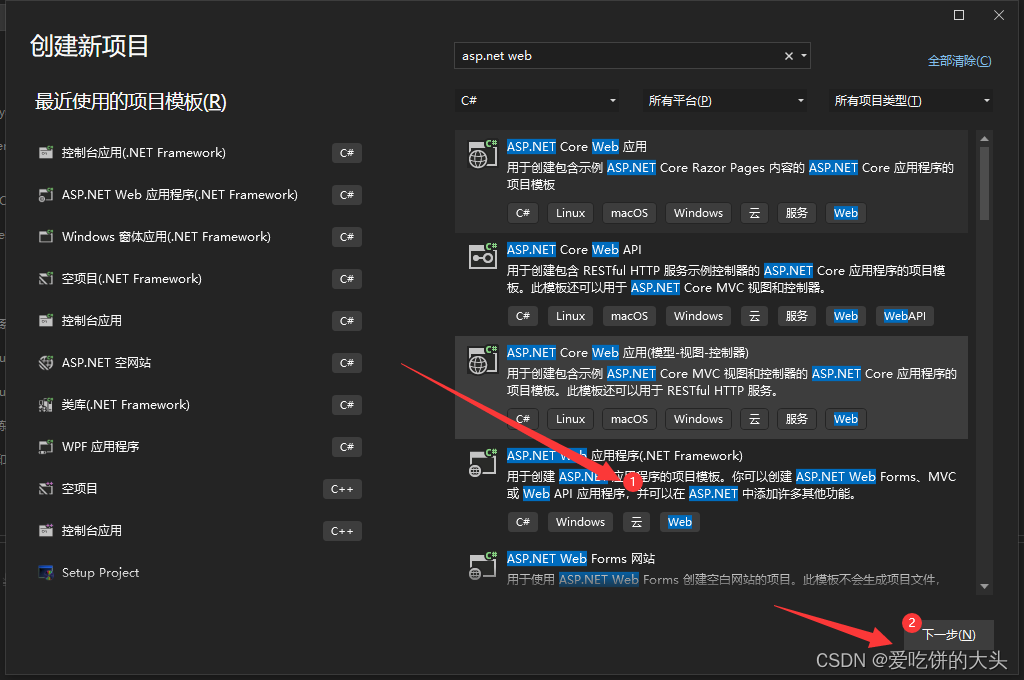Click the template list scrollbar thumb
The width and height of the screenshot is (1024, 680).
tap(984, 184)
